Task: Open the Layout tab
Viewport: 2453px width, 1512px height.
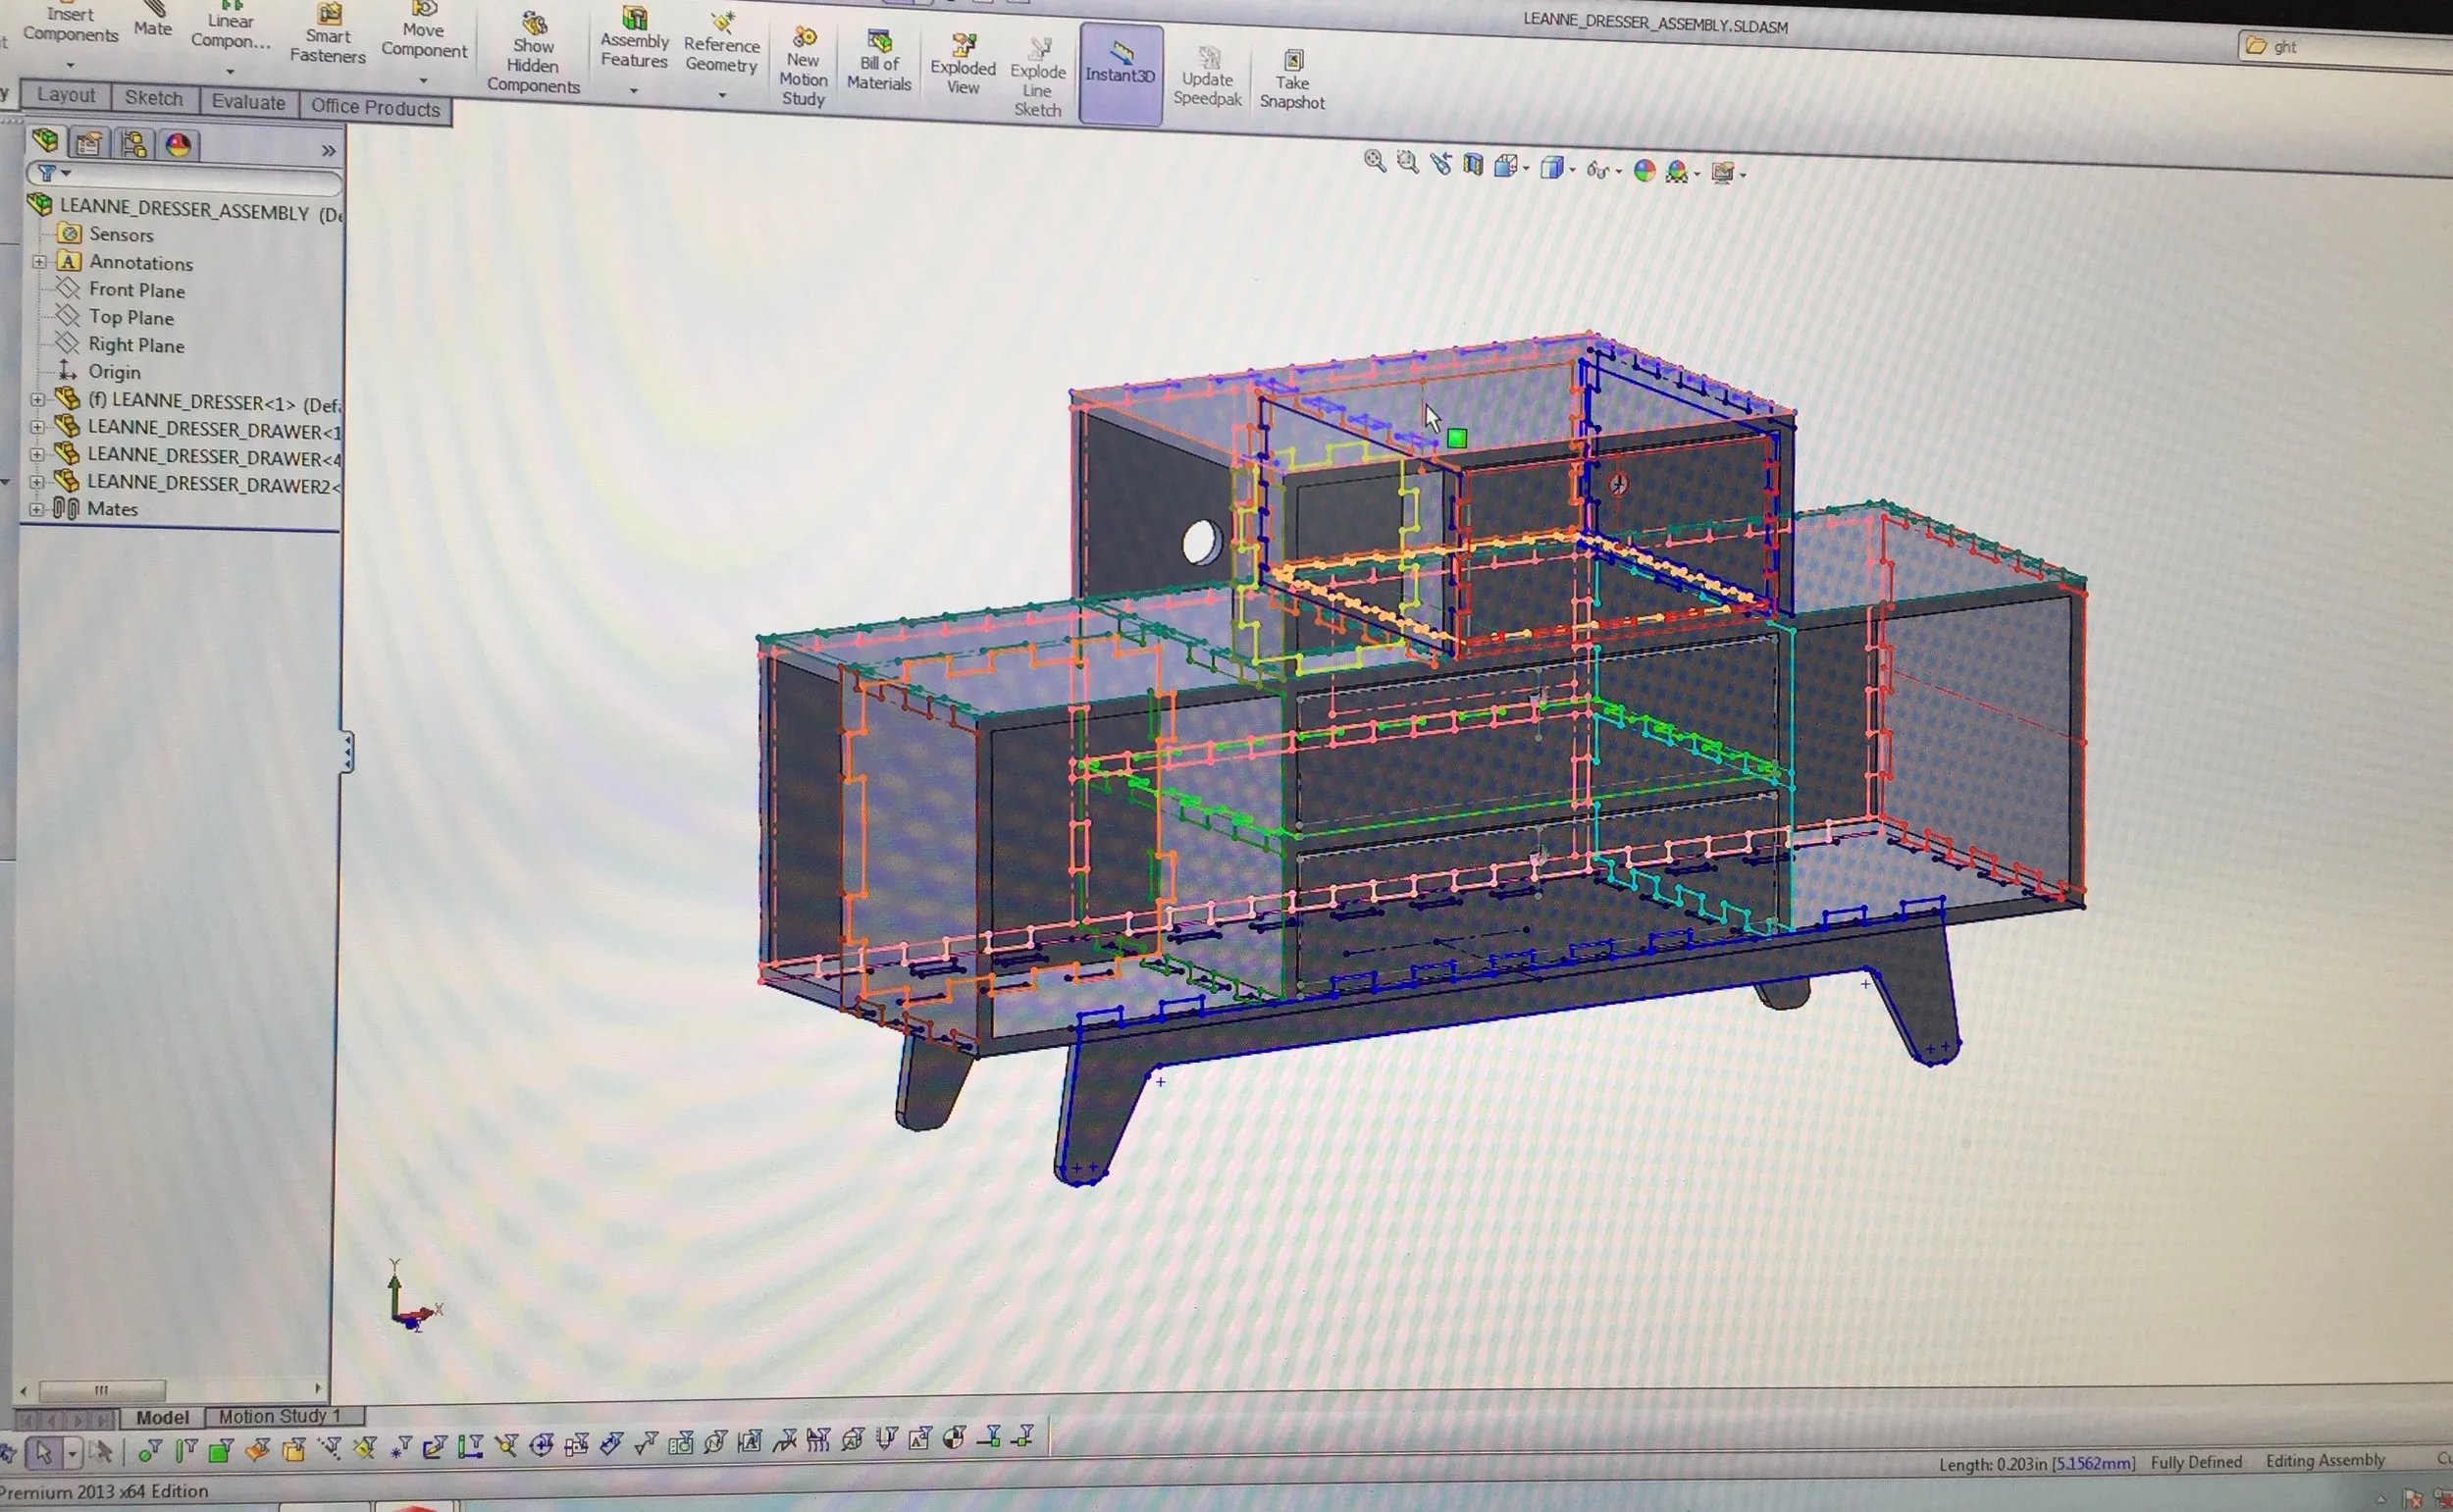Action: click(x=66, y=95)
